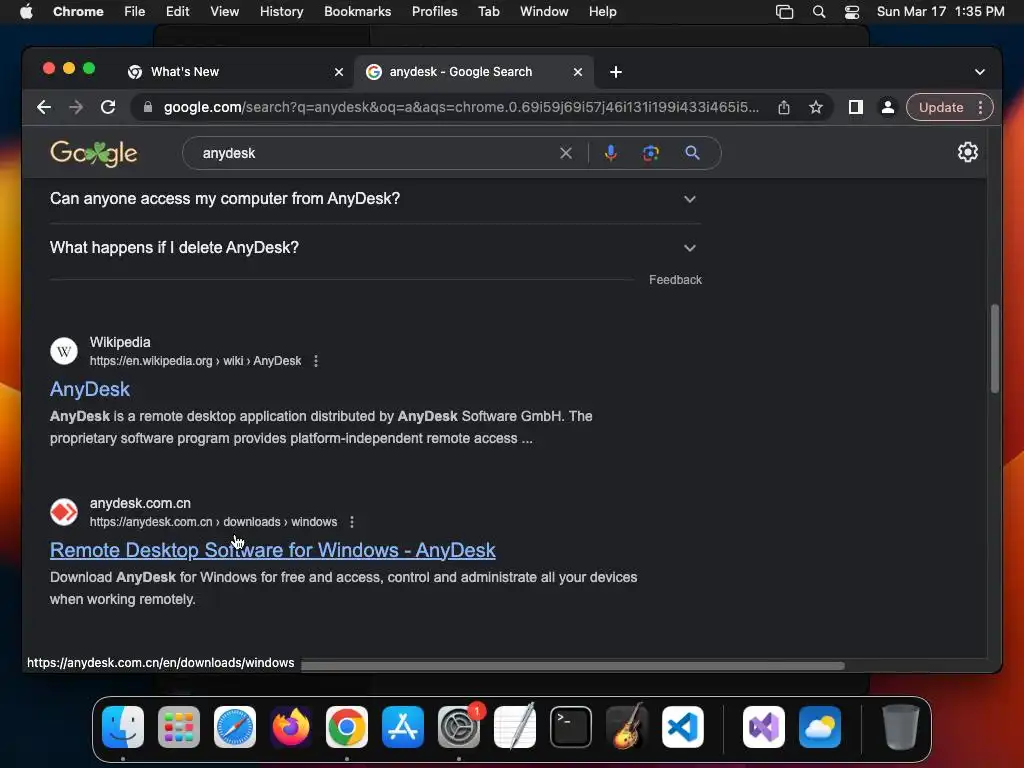This screenshot has width=1024, height=768.
Task: Close the anydesk - Google Search tab
Action: pos(578,72)
